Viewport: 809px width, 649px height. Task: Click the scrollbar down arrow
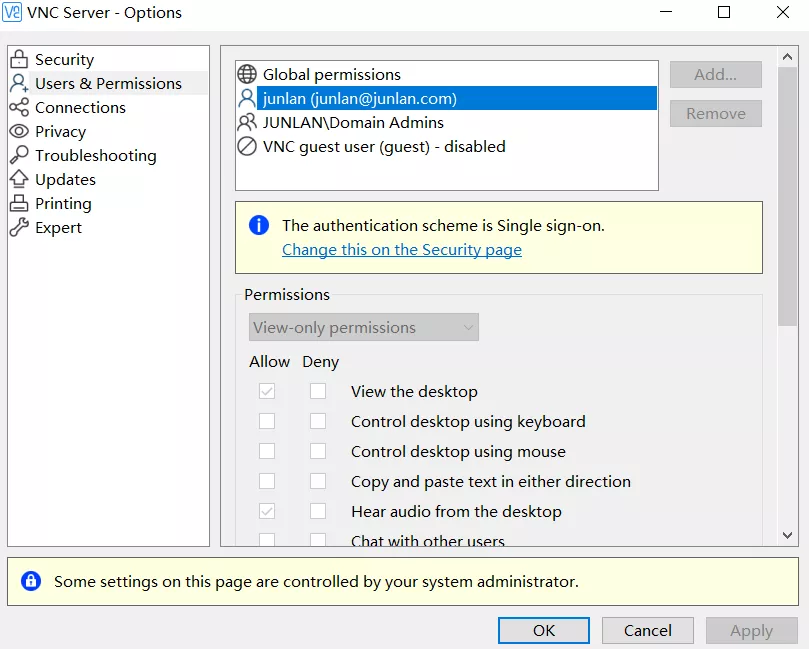click(x=788, y=536)
